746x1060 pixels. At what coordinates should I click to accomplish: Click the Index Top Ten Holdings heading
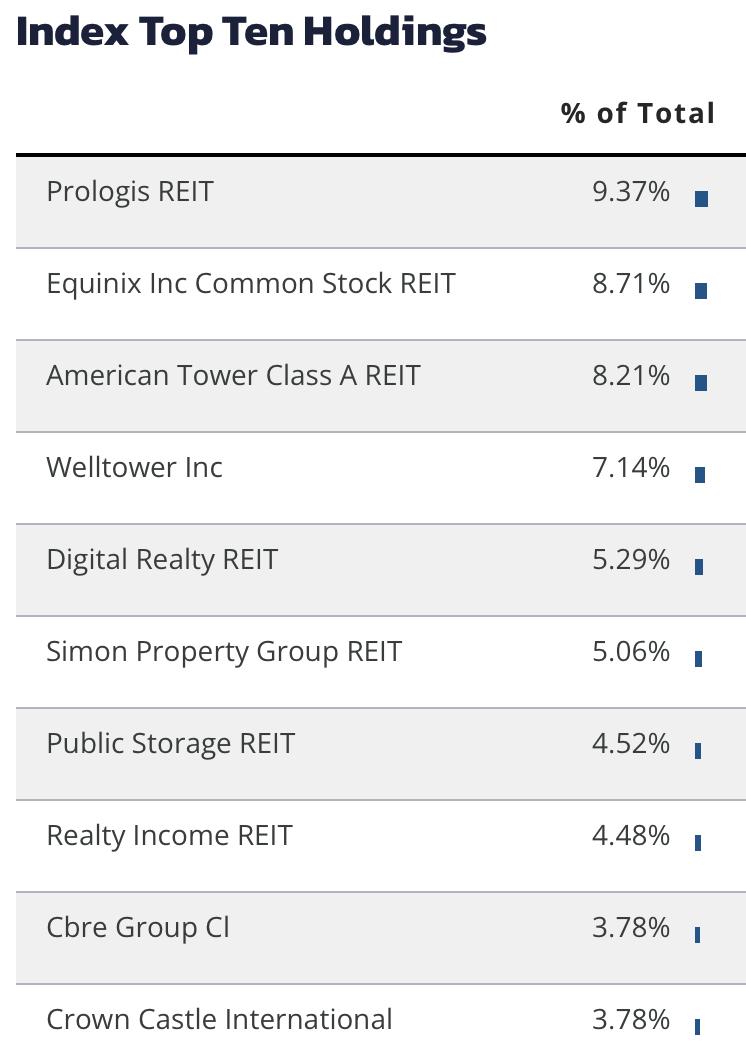(251, 32)
